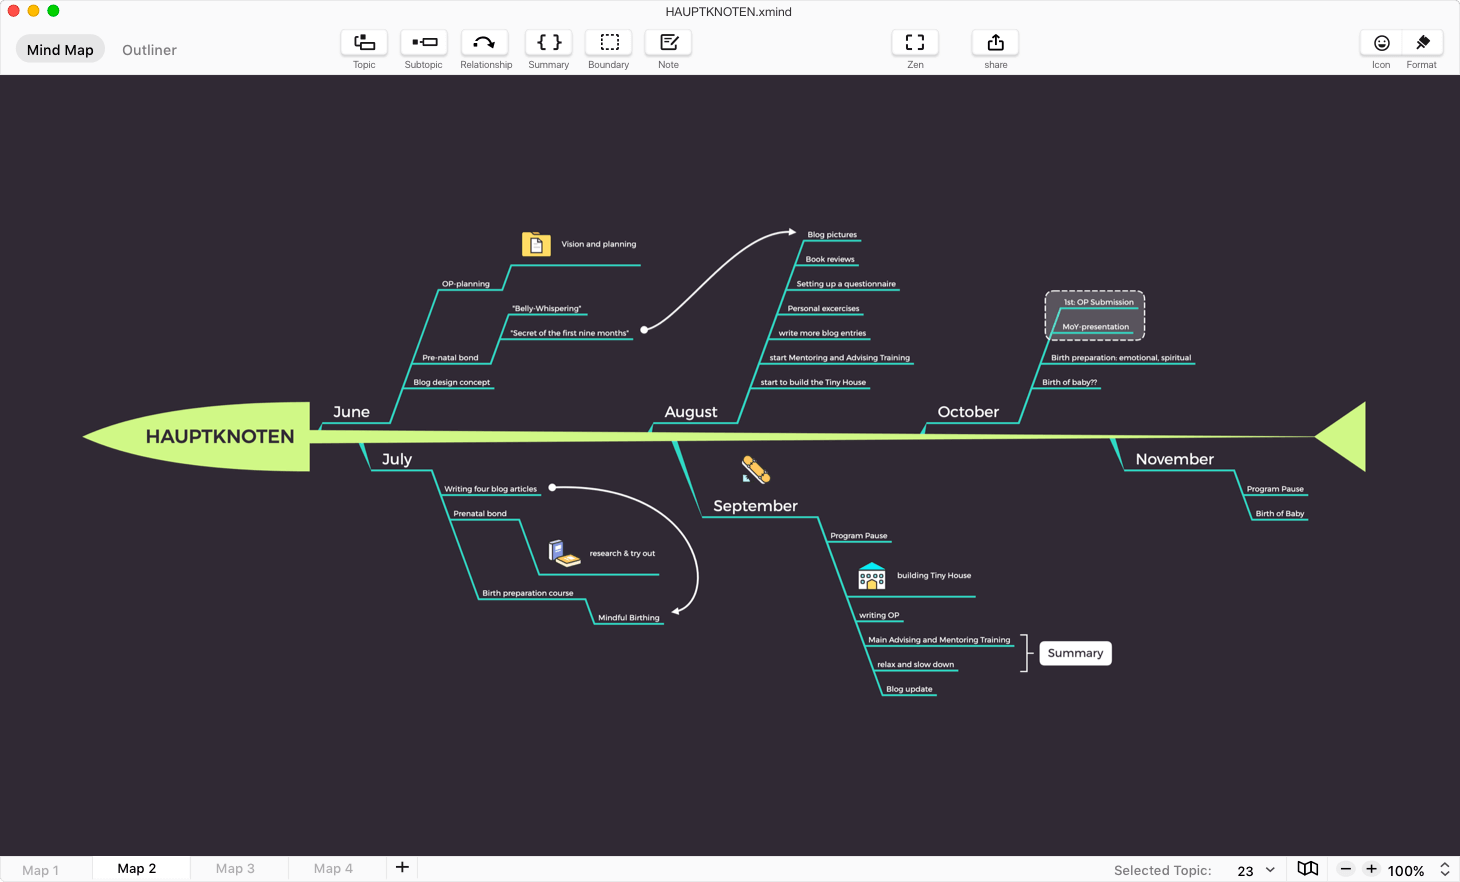This screenshot has height=882, width=1460.
Task: Switch to Outliner view
Action: click(149, 50)
